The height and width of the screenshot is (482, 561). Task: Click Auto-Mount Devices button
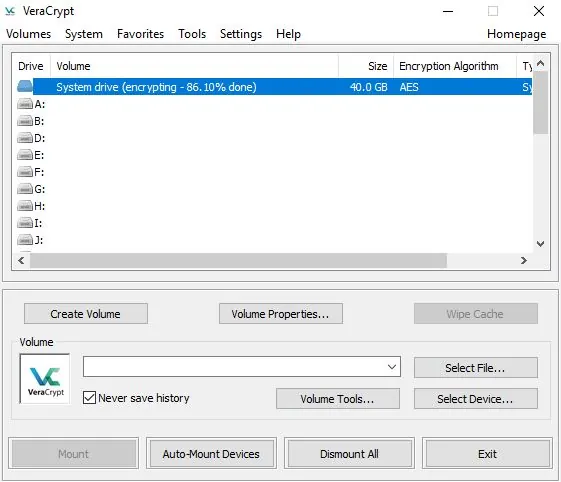(211, 454)
